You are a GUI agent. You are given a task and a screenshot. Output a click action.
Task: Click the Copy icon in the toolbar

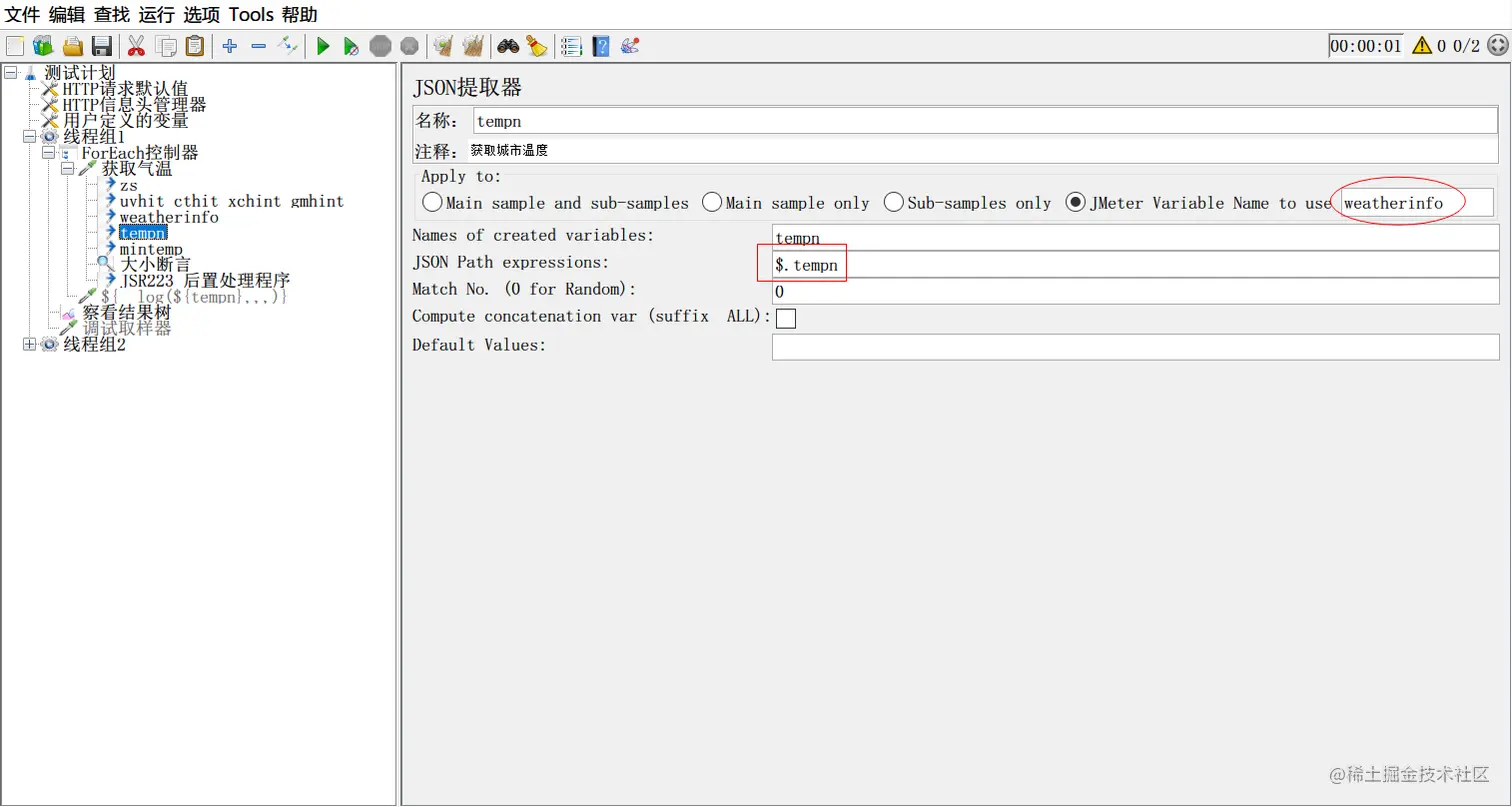pos(166,46)
